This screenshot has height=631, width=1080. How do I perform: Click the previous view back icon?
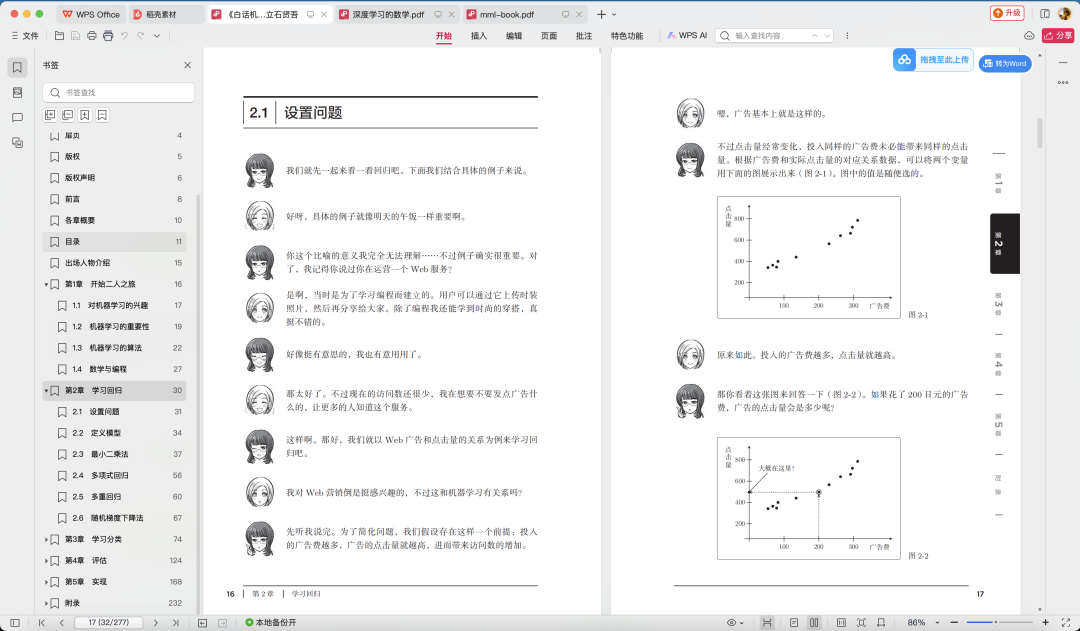coord(202,622)
